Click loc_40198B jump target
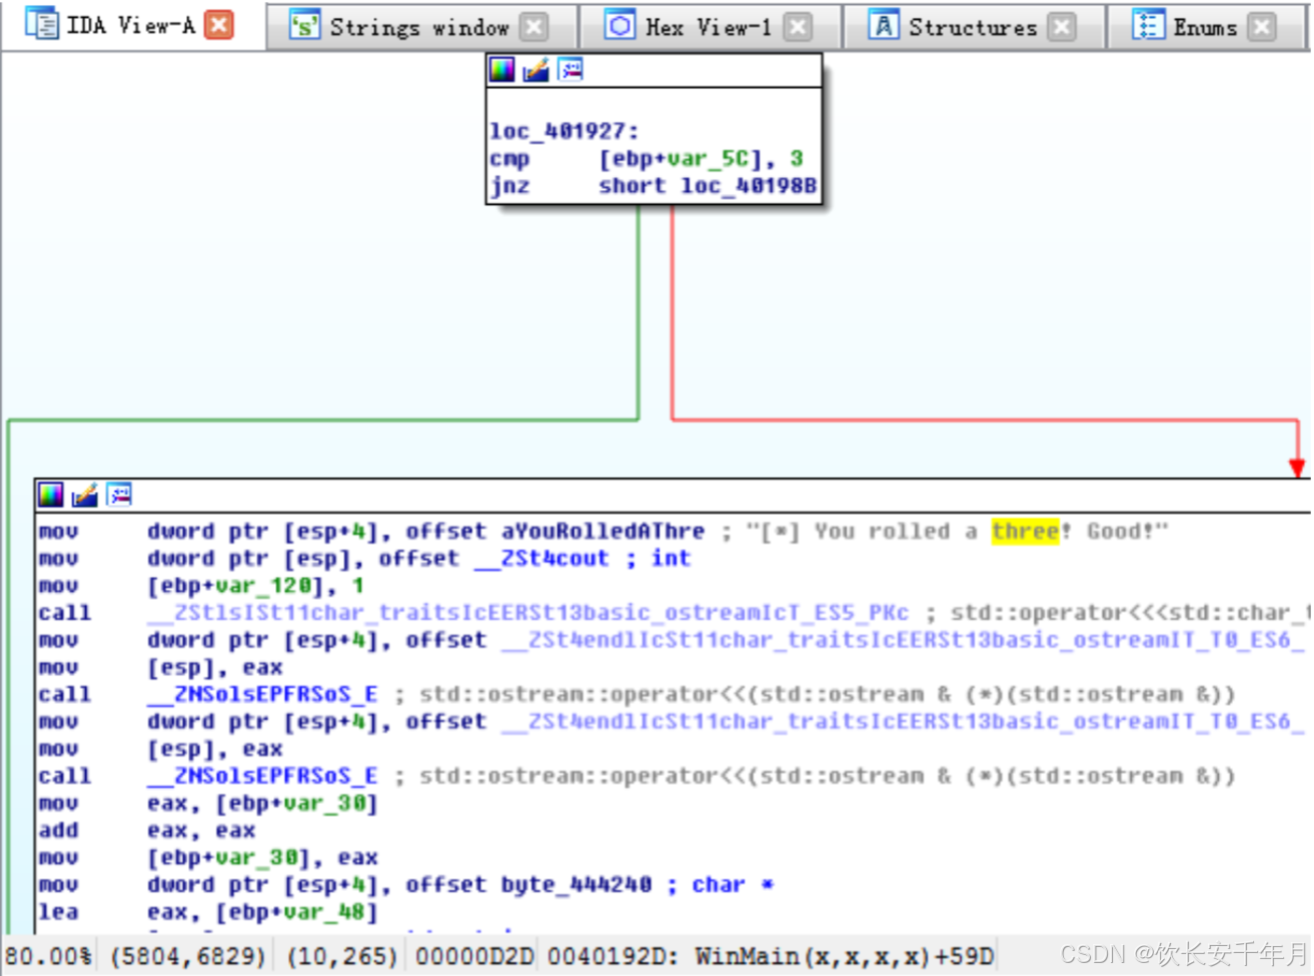Viewport: 1314px width, 976px height. click(x=749, y=186)
